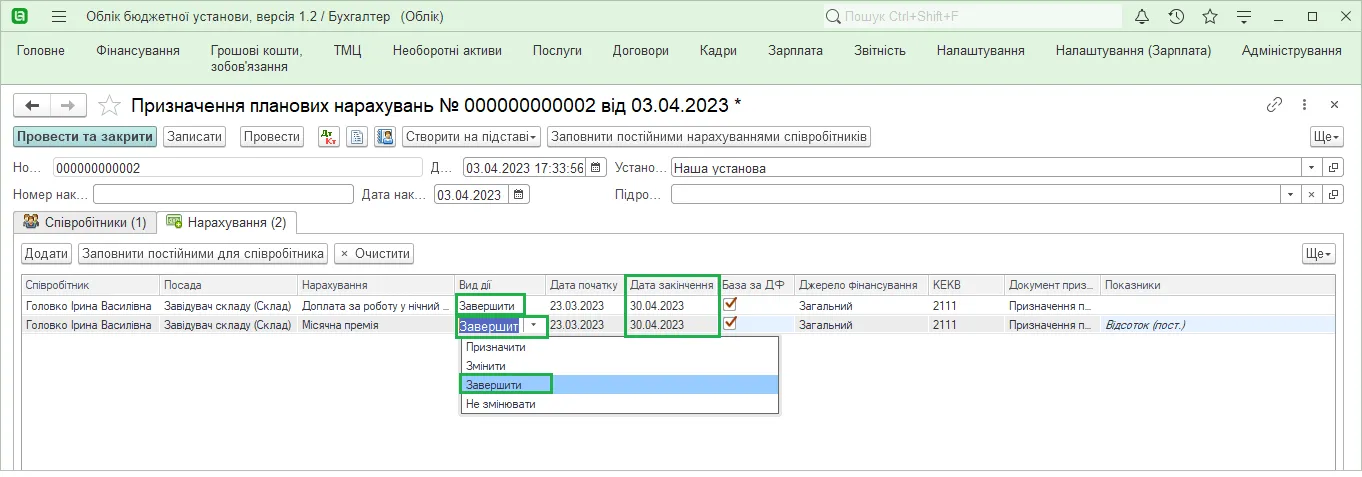
Task: Open the main menu hamburger icon
Action: pos(59,16)
